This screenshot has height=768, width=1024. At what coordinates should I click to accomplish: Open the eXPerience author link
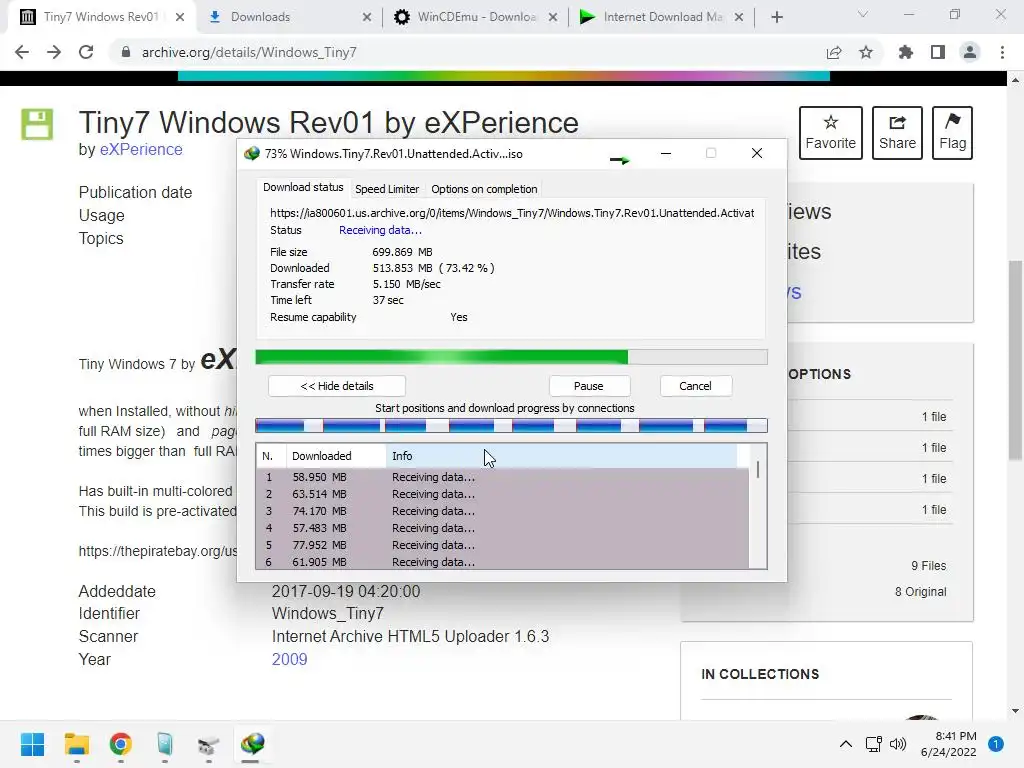tap(141, 150)
